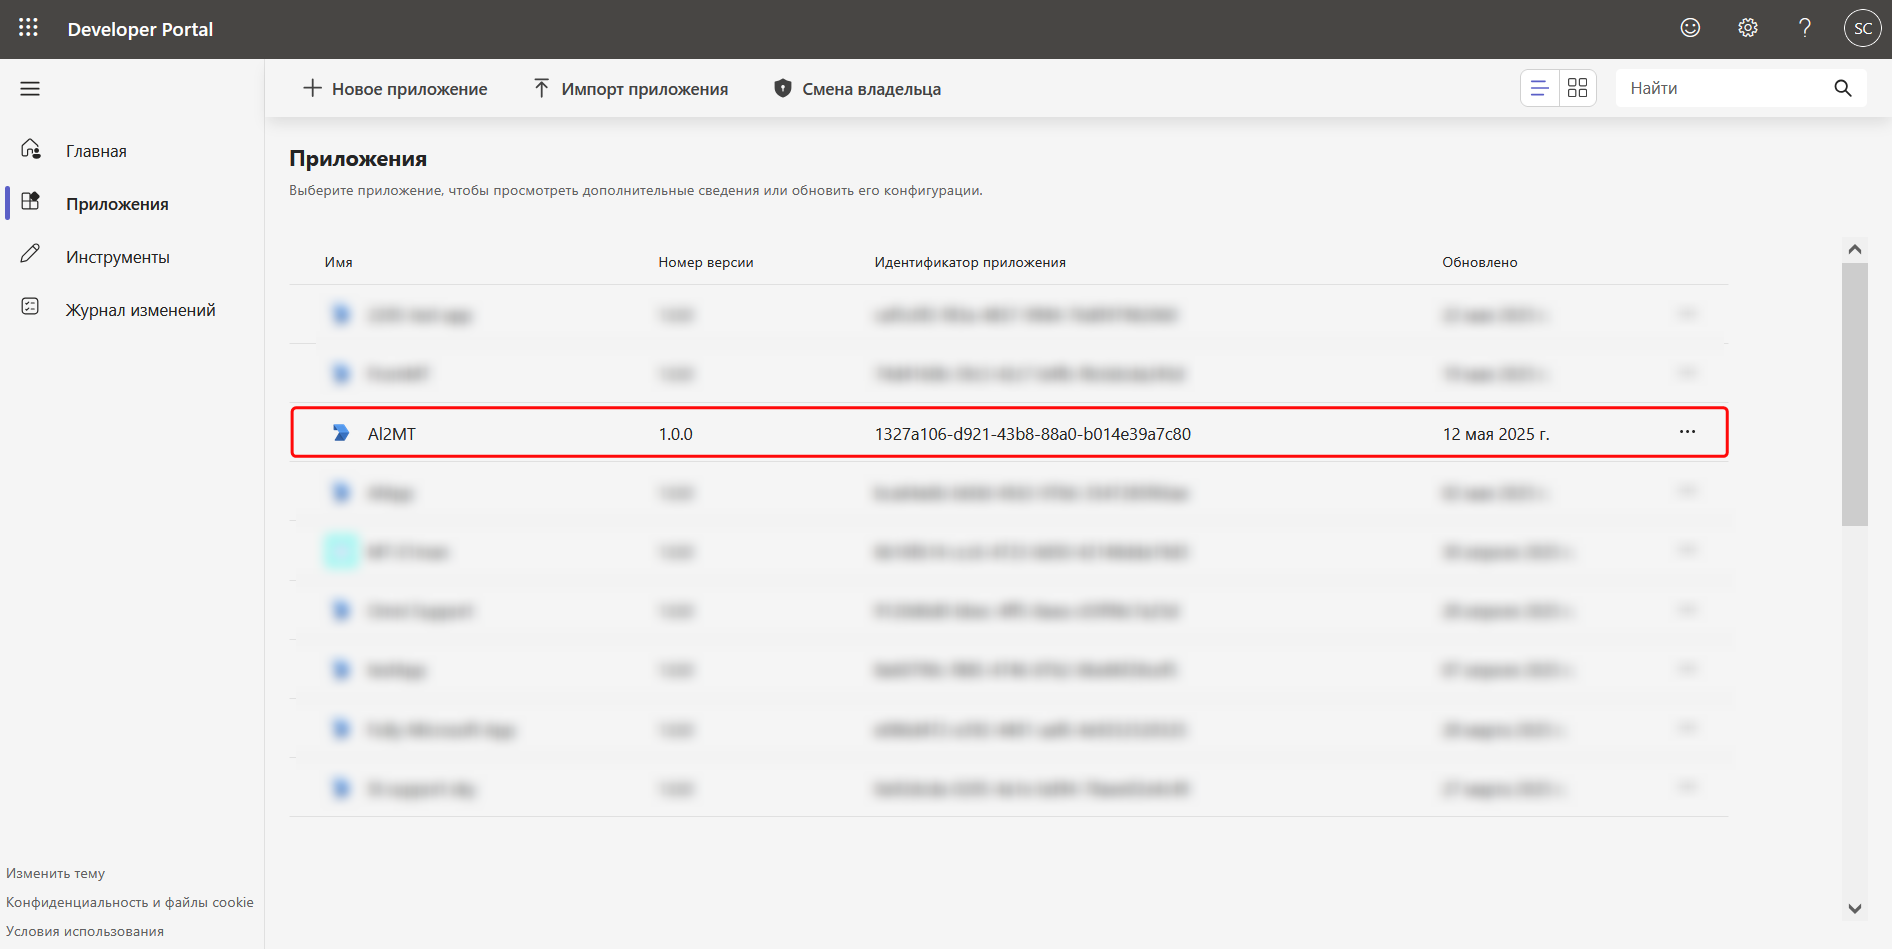Viewport: 1892px width, 949px height.
Task: Collapse the sidebar with hamburger icon
Action: (x=30, y=89)
